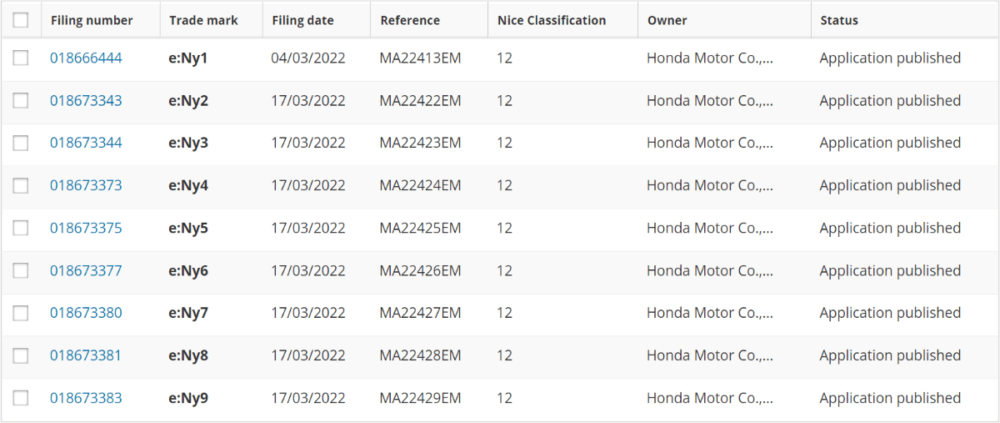Sort by Nice Classification header
1000x423 pixels.
pos(552,20)
